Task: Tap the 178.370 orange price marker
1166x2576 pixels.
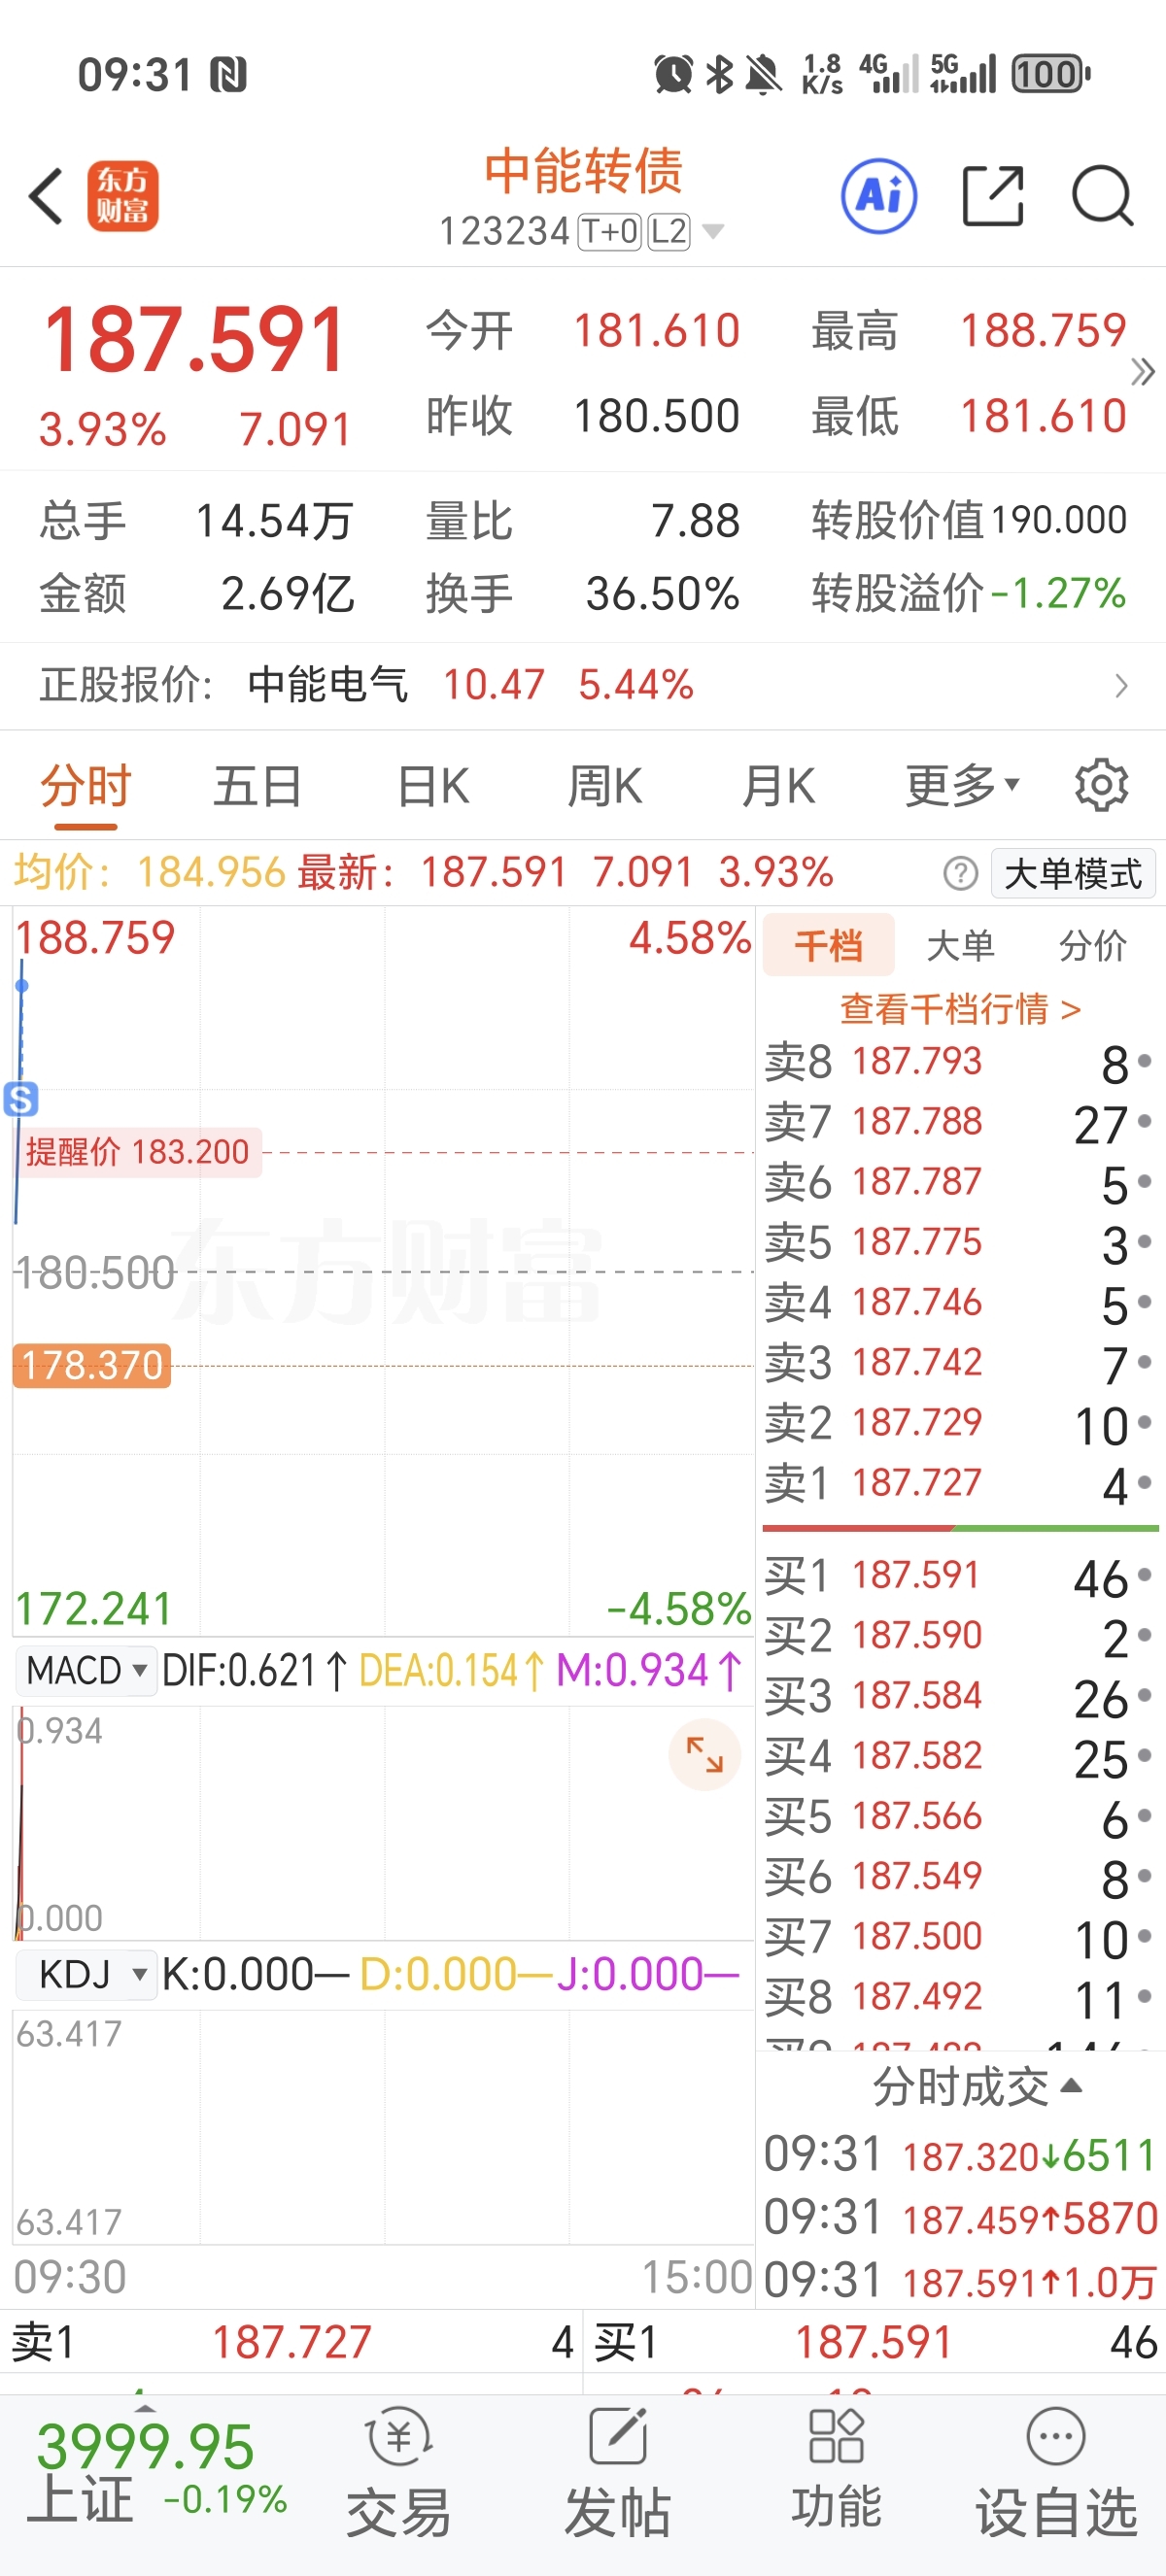Action: (92, 1365)
